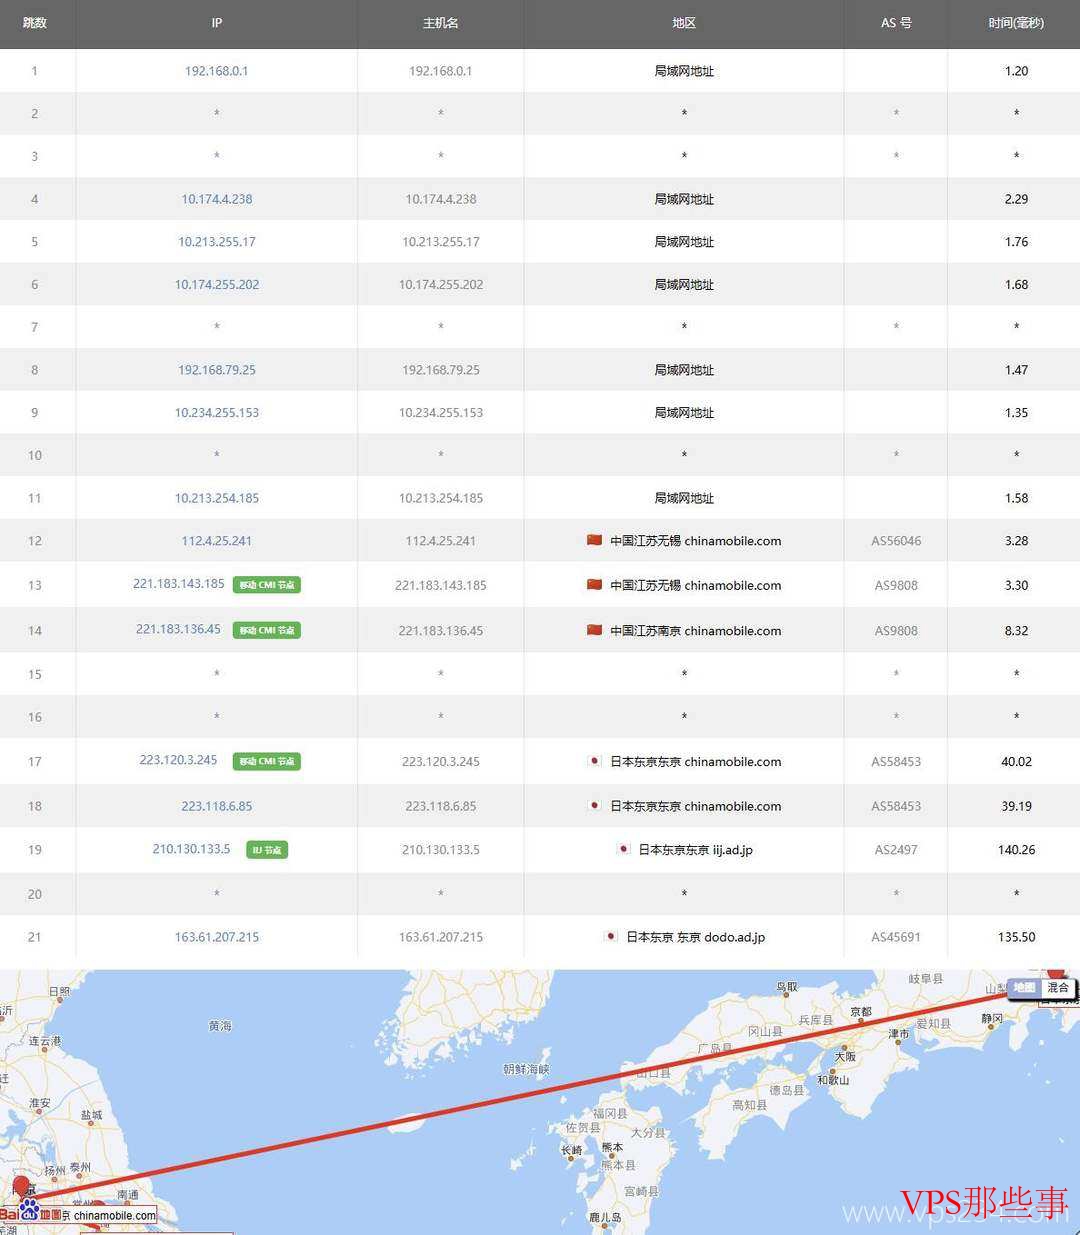The height and width of the screenshot is (1235, 1080).
Task: Open IP link 223.118.6.85 in IP column
Action: tap(217, 806)
